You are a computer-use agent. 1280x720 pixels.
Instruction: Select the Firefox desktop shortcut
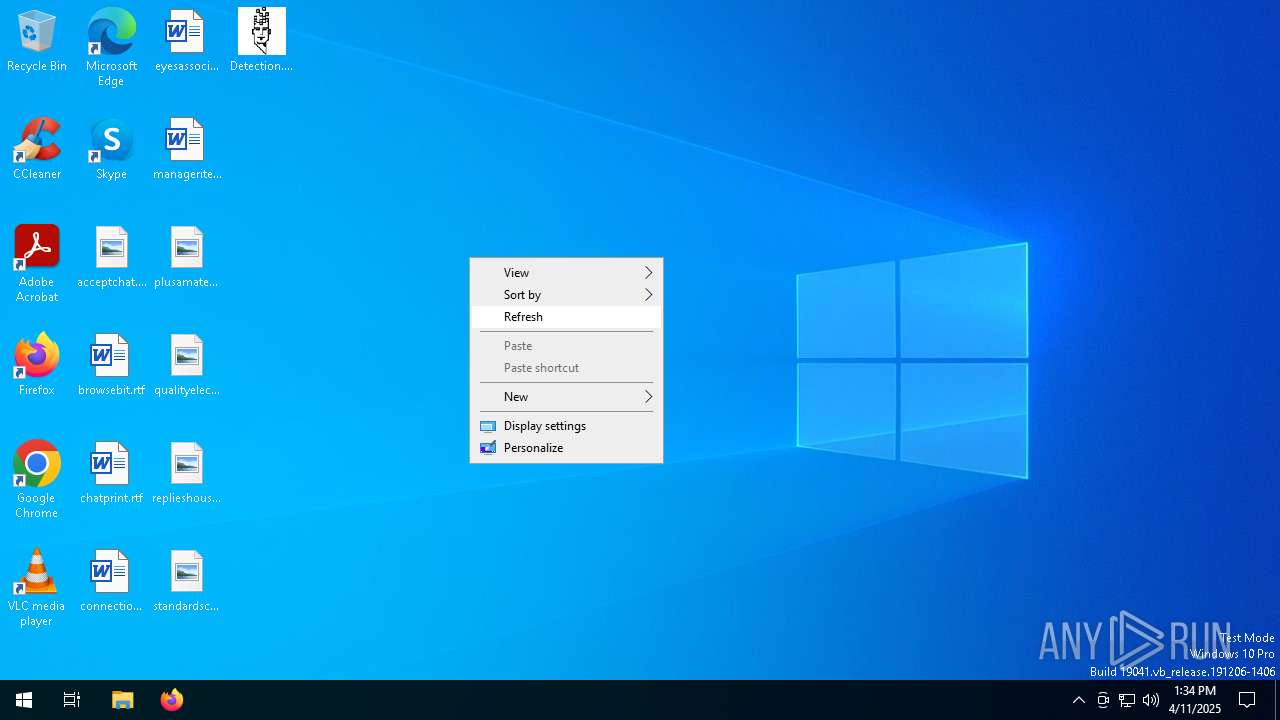click(37, 366)
